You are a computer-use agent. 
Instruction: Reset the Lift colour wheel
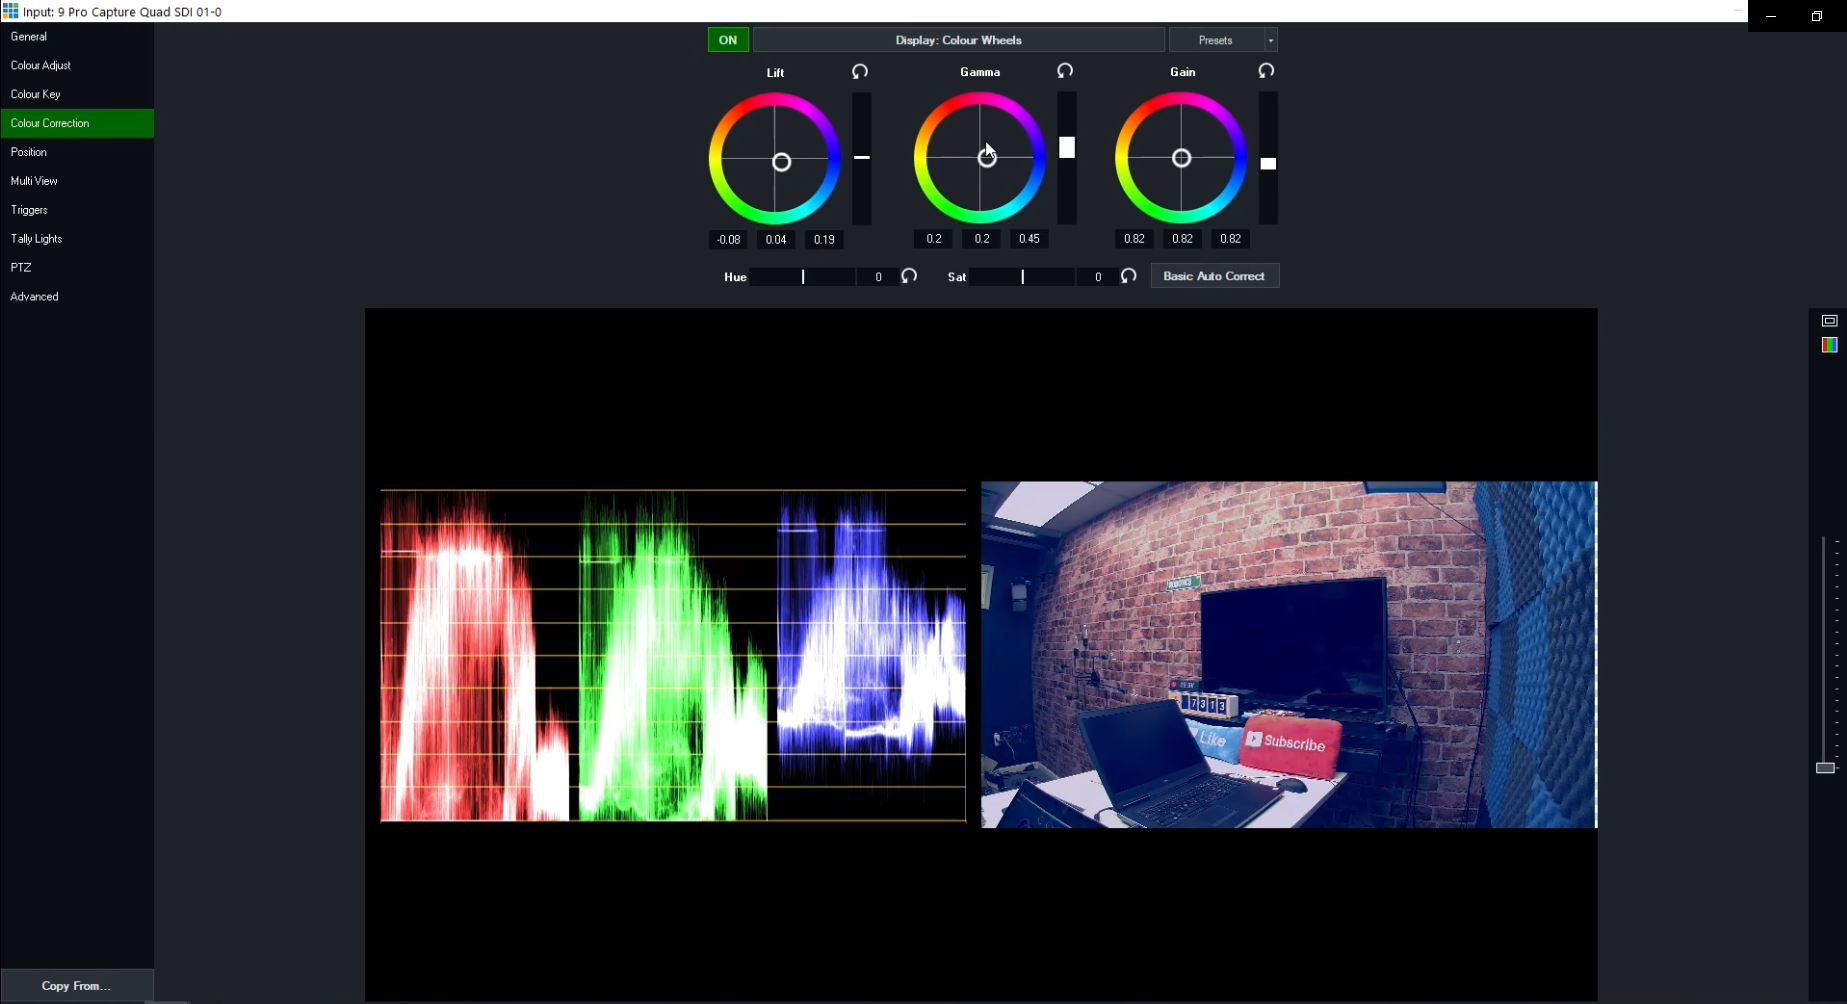tap(860, 72)
